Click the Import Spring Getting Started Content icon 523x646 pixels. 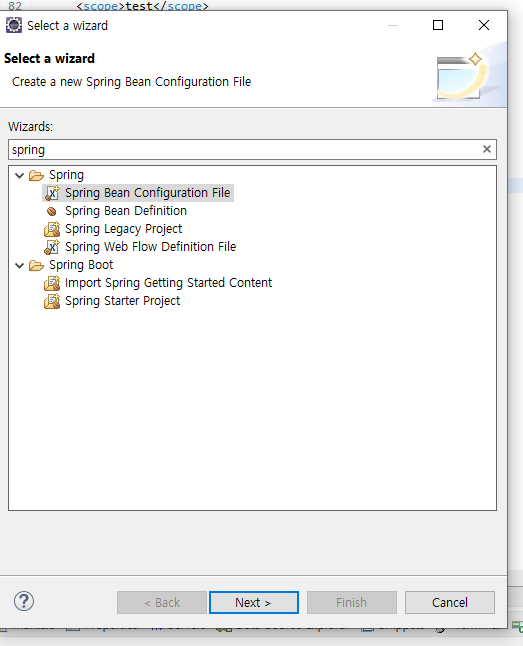click(52, 283)
